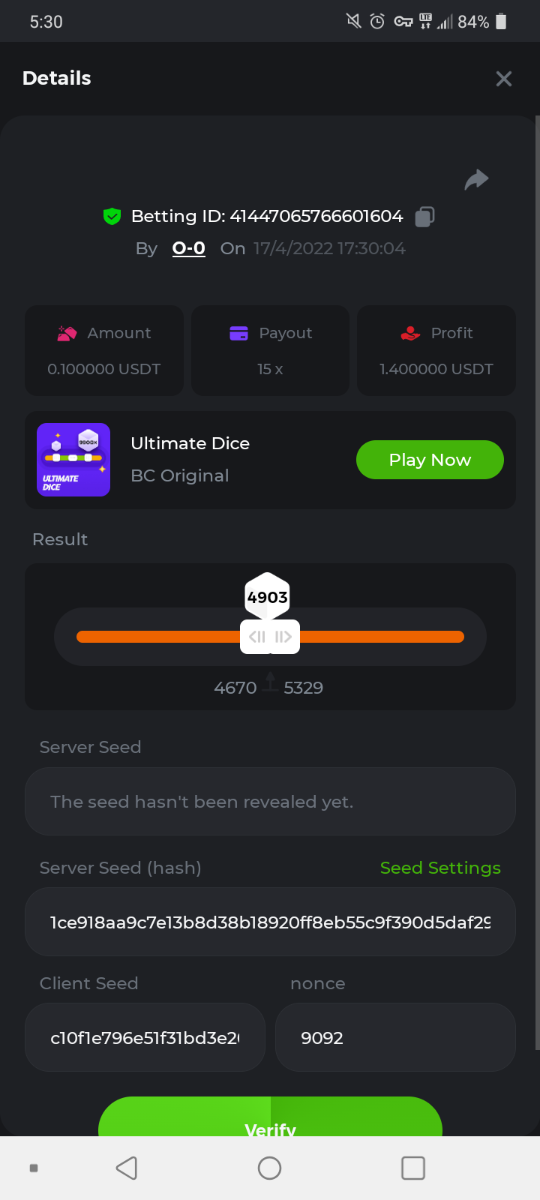Image resolution: width=540 pixels, height=1200 pixels.
Task: Tap the green verified shield icon
Action: point(112,216)
